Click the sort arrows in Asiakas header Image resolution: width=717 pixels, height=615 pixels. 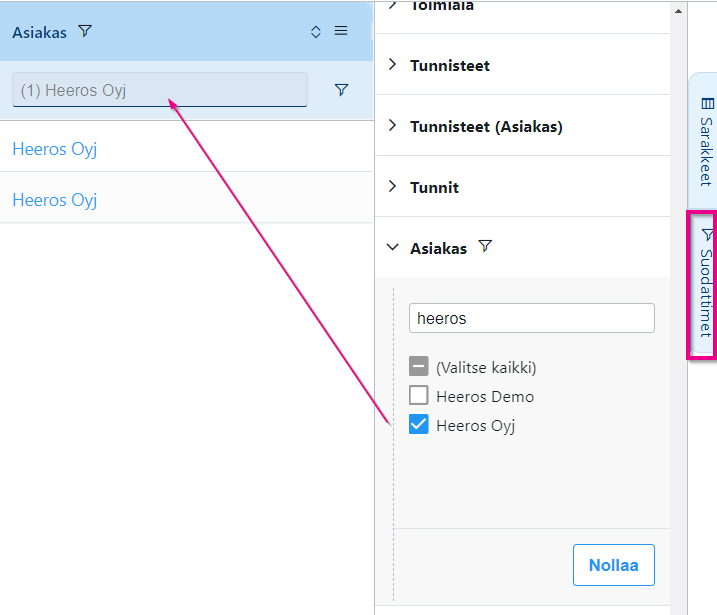316,32
